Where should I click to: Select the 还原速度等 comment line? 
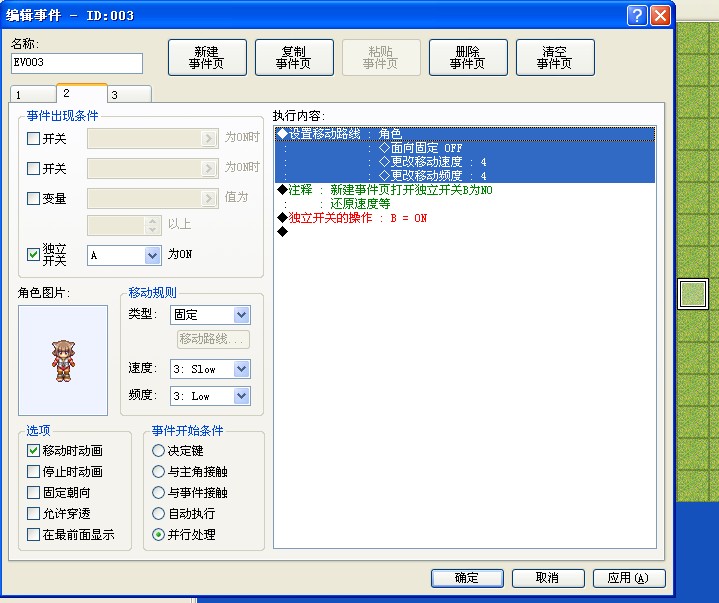(465, 204)
